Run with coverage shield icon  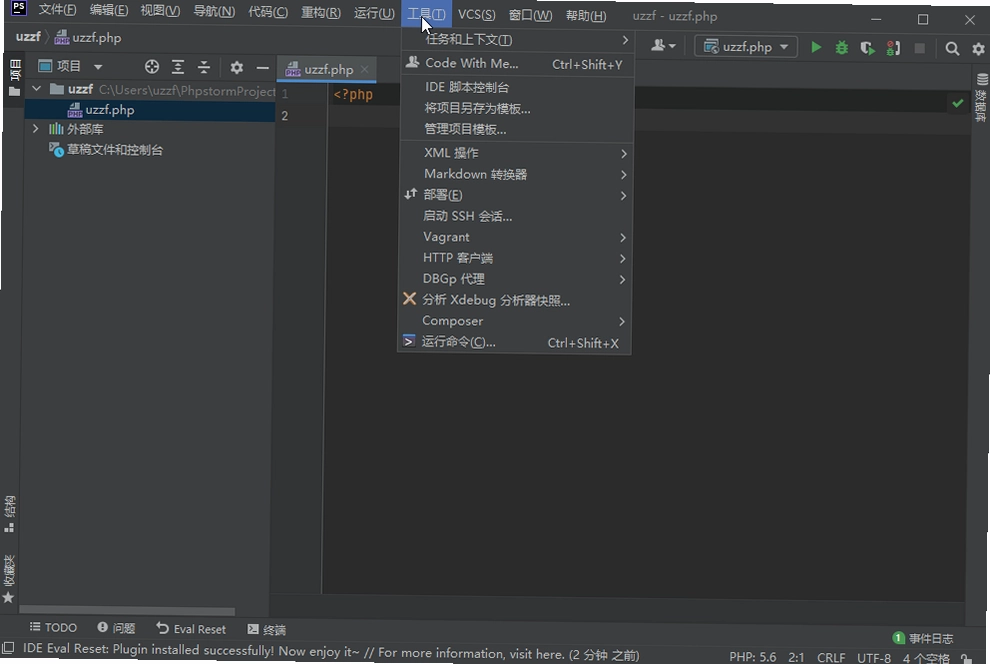[x=868, y=48]
